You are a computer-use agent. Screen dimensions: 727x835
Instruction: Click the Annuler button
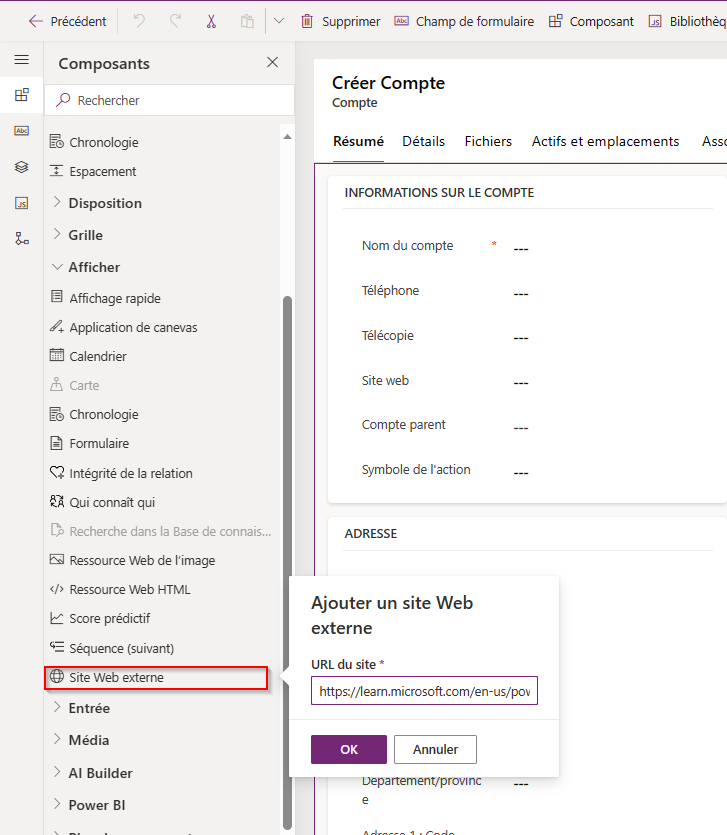click(x=435, y=749)
